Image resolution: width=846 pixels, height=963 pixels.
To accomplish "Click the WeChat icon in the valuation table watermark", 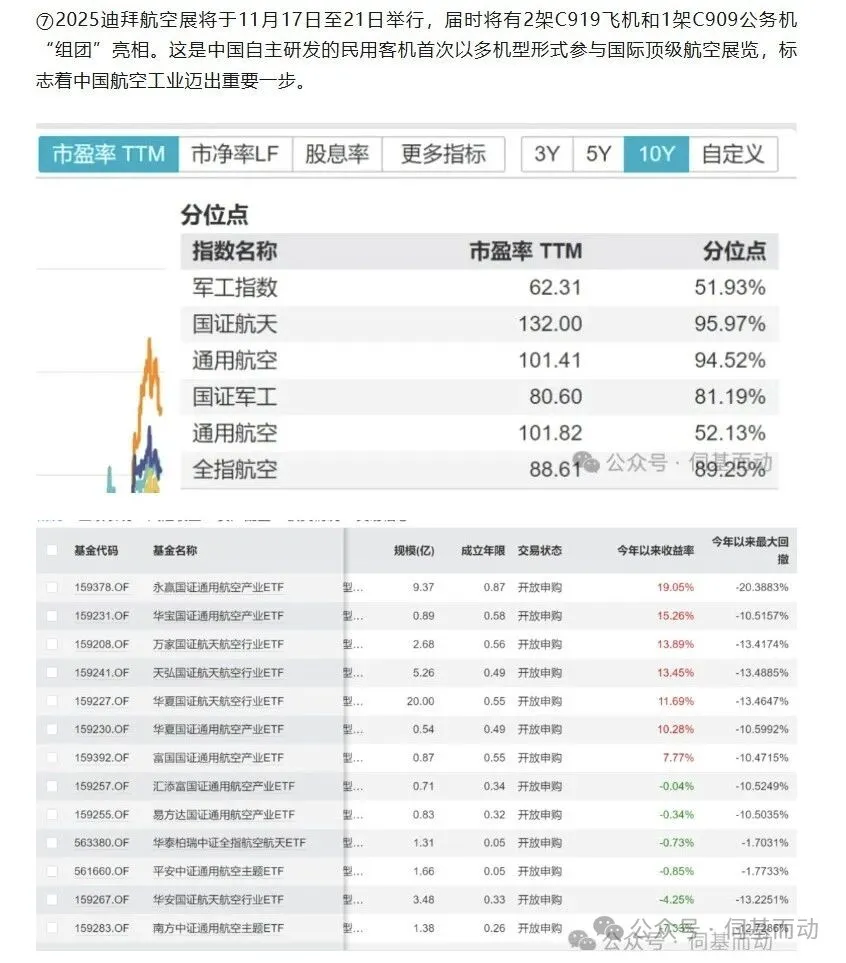I will pos(592,463).
